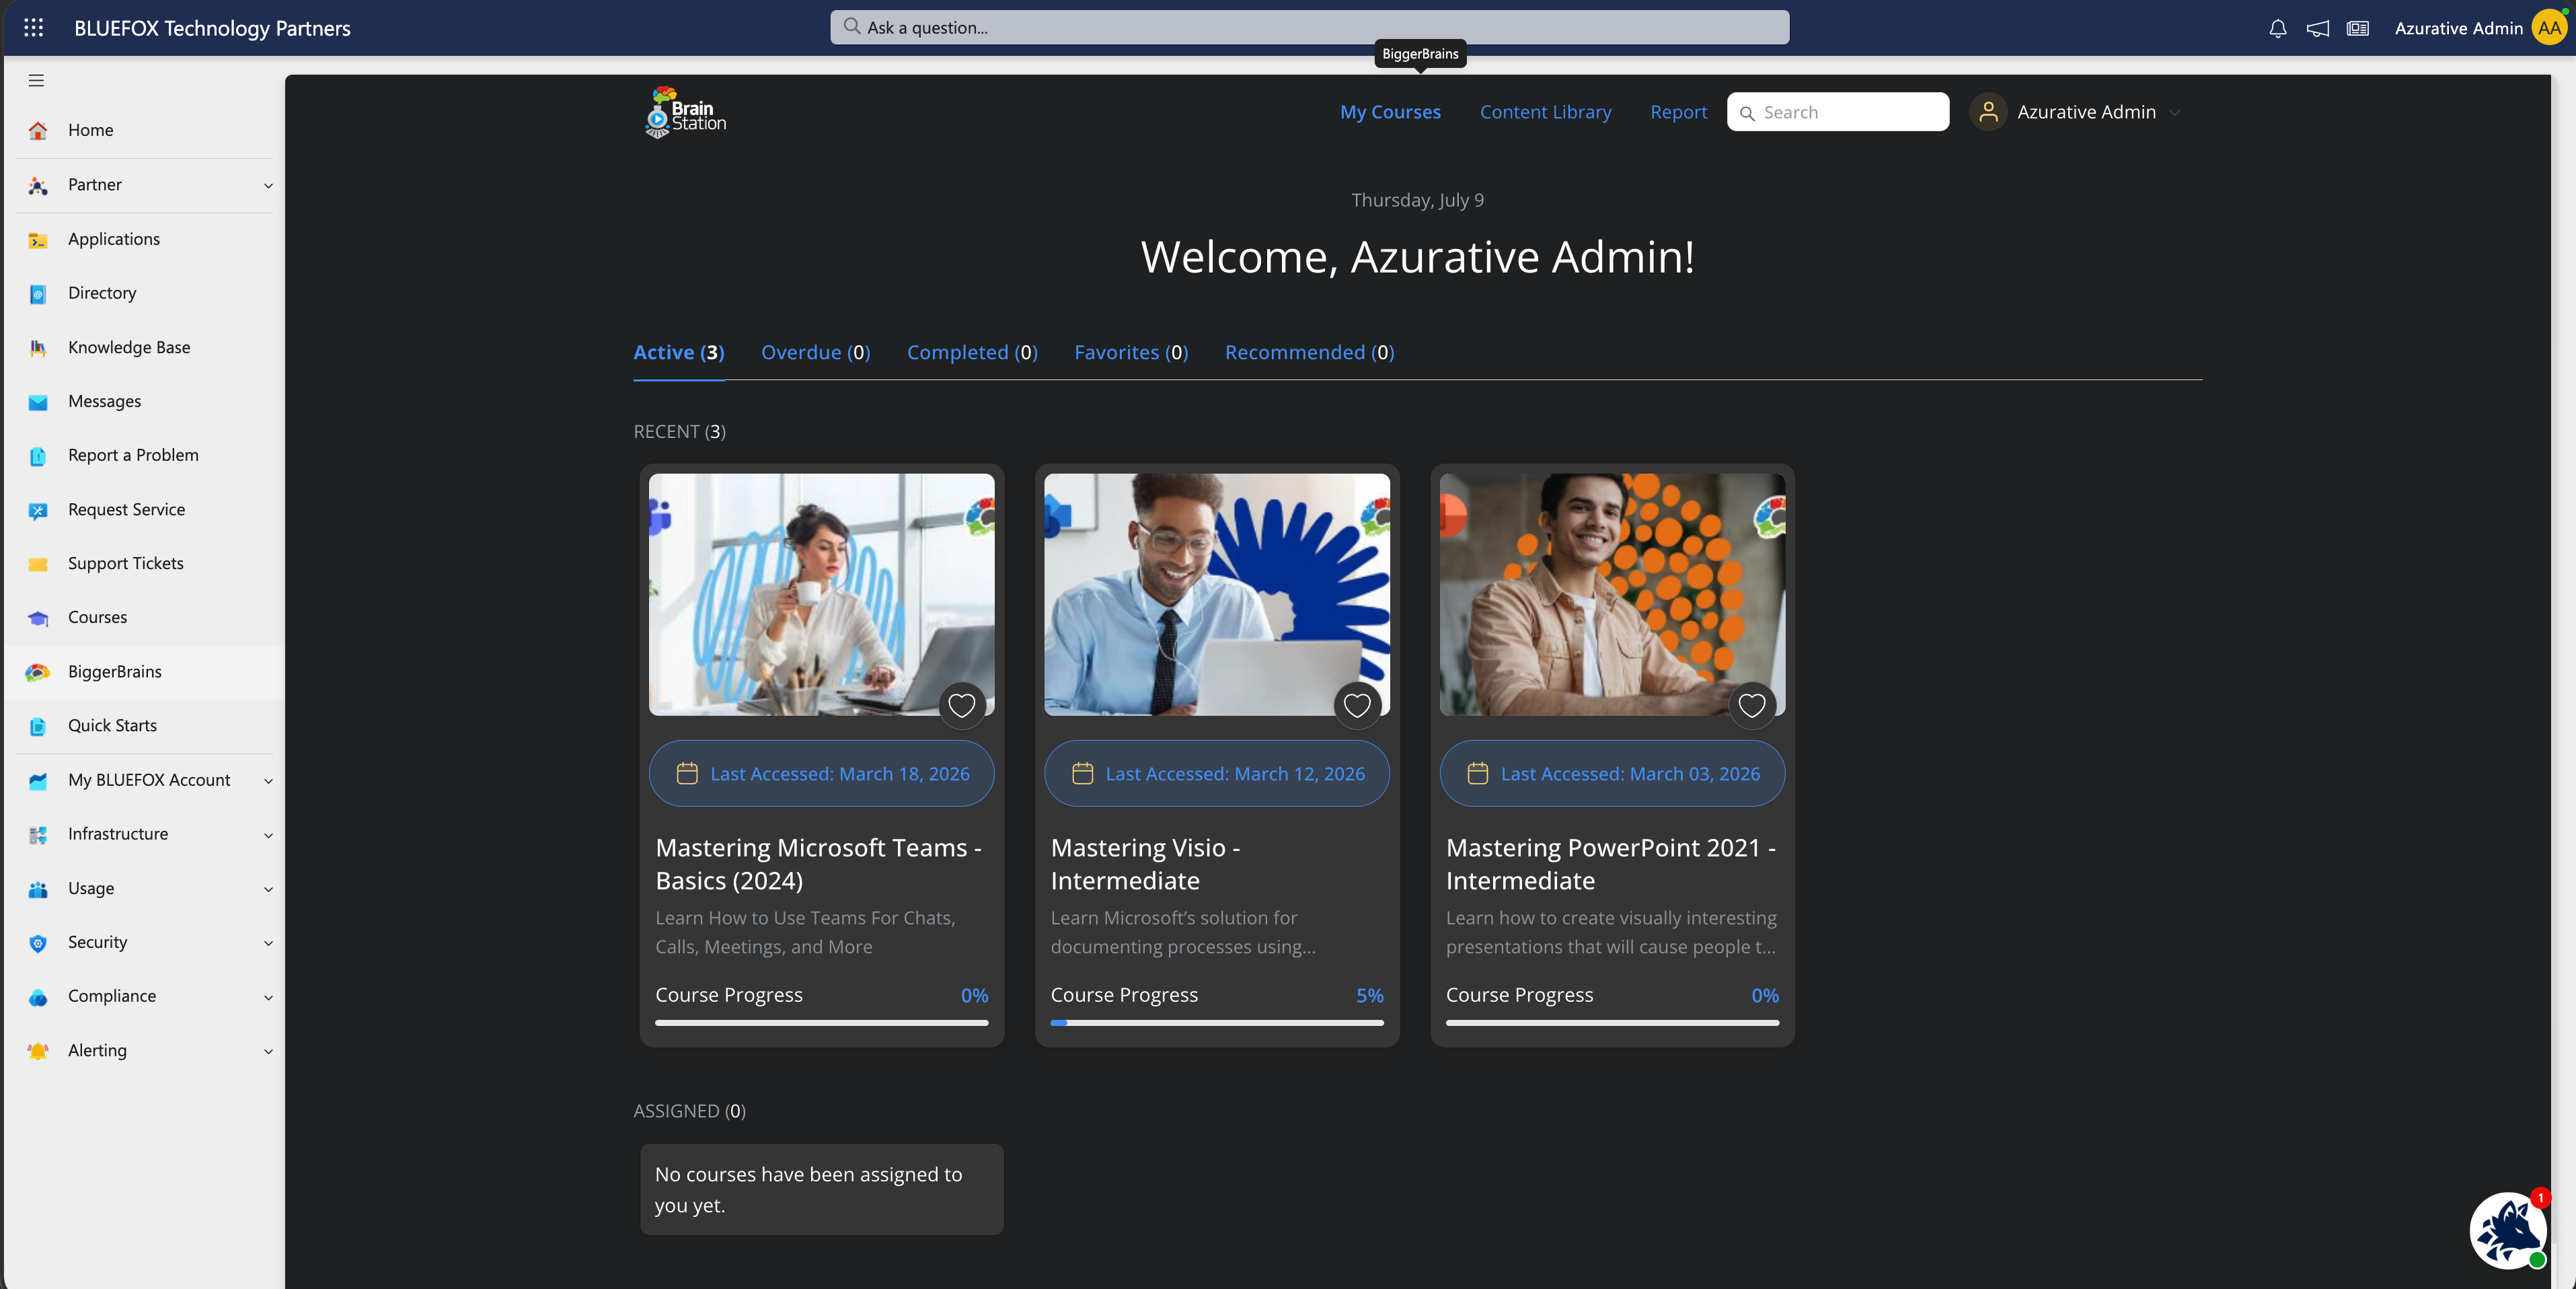Switch to the Favorites (0) tab
Screen dimensions: 2576x1289
pyautogui.click(x=1131, y=353)
